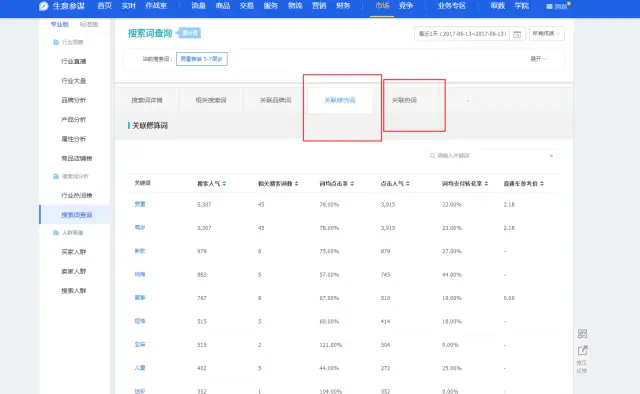Screen dimensions: 640x394
Task: Clear the keyword search box with X
Action: coord(551,156)
